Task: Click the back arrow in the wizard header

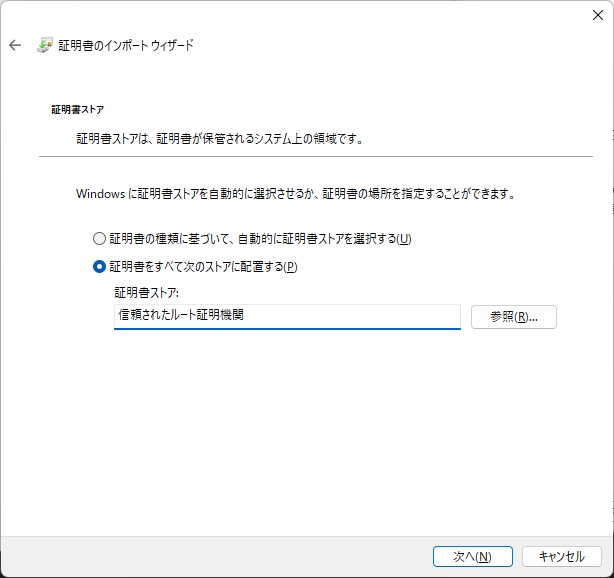Action: point(14,46)
